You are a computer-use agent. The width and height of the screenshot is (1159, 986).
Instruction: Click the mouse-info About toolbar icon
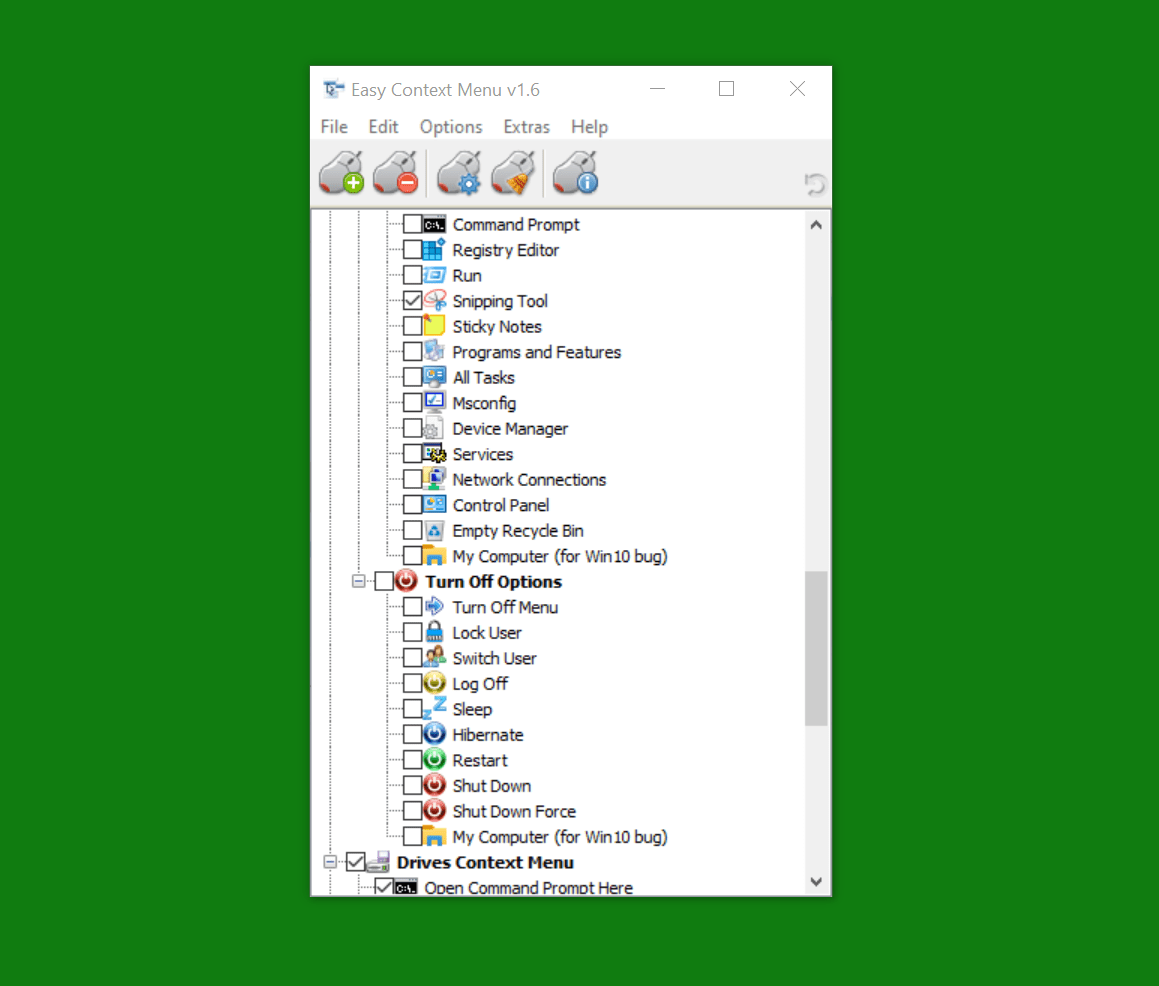click(575, 173)
